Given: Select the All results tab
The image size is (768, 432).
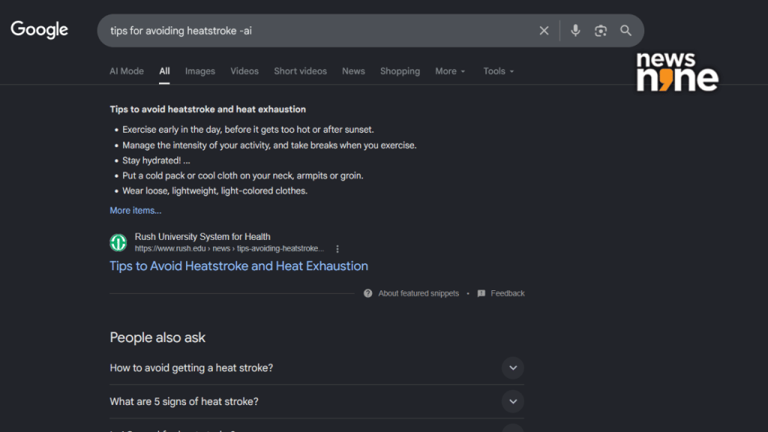Looking at the screenshot, I should coord(164,71).
